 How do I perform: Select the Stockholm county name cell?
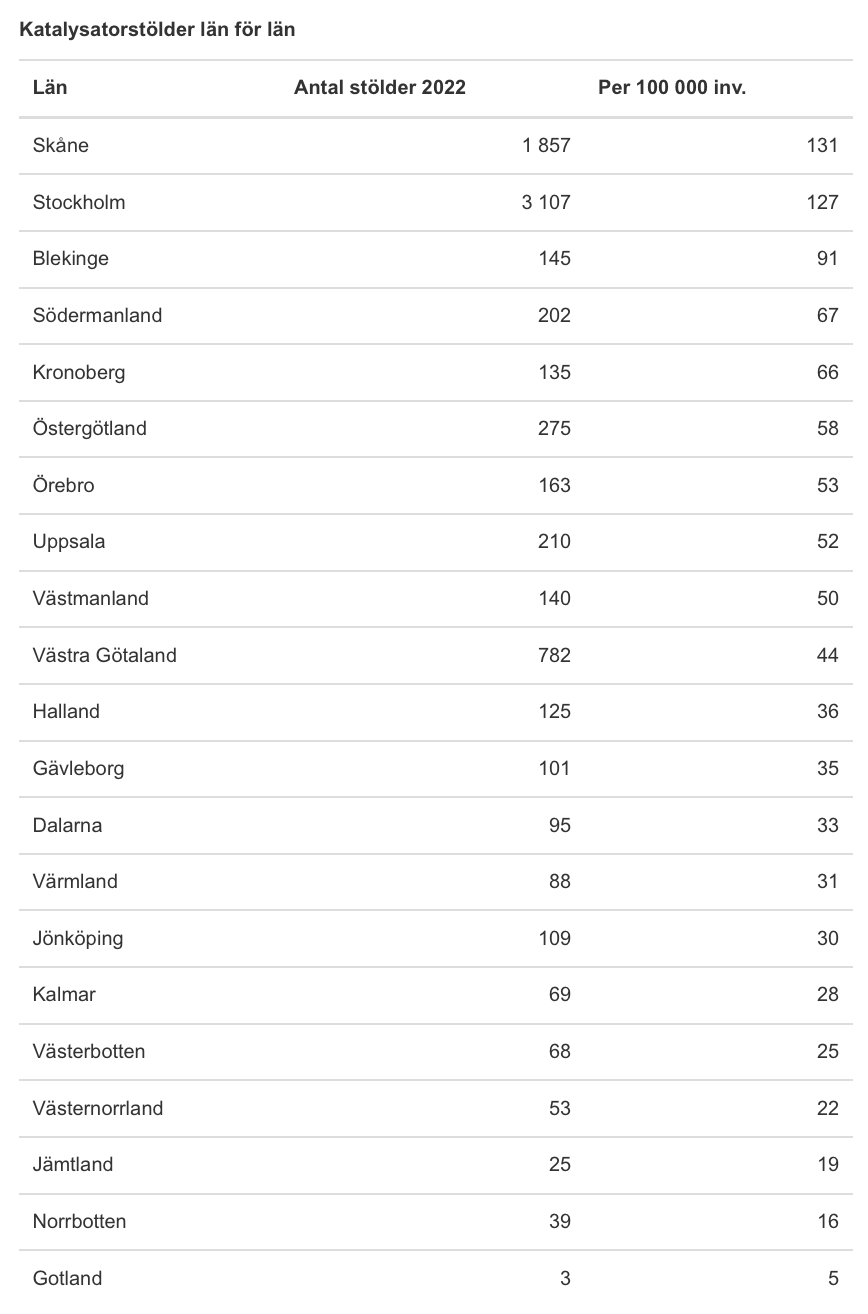79,202
